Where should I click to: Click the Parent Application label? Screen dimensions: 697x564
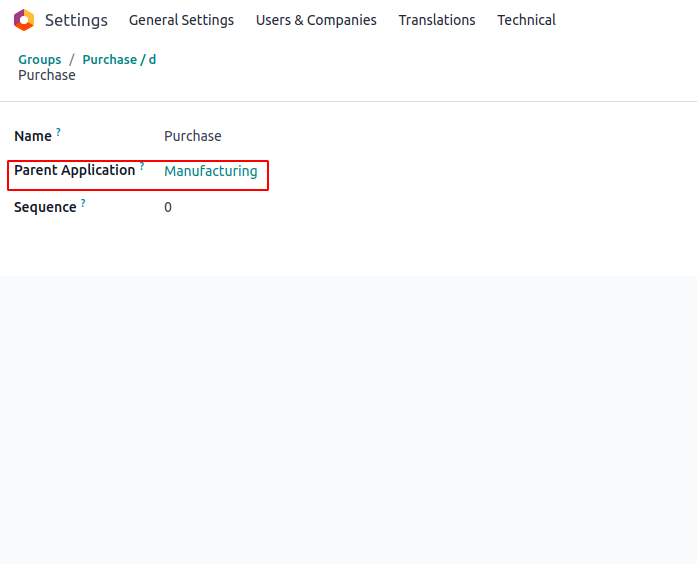point(75,171)
